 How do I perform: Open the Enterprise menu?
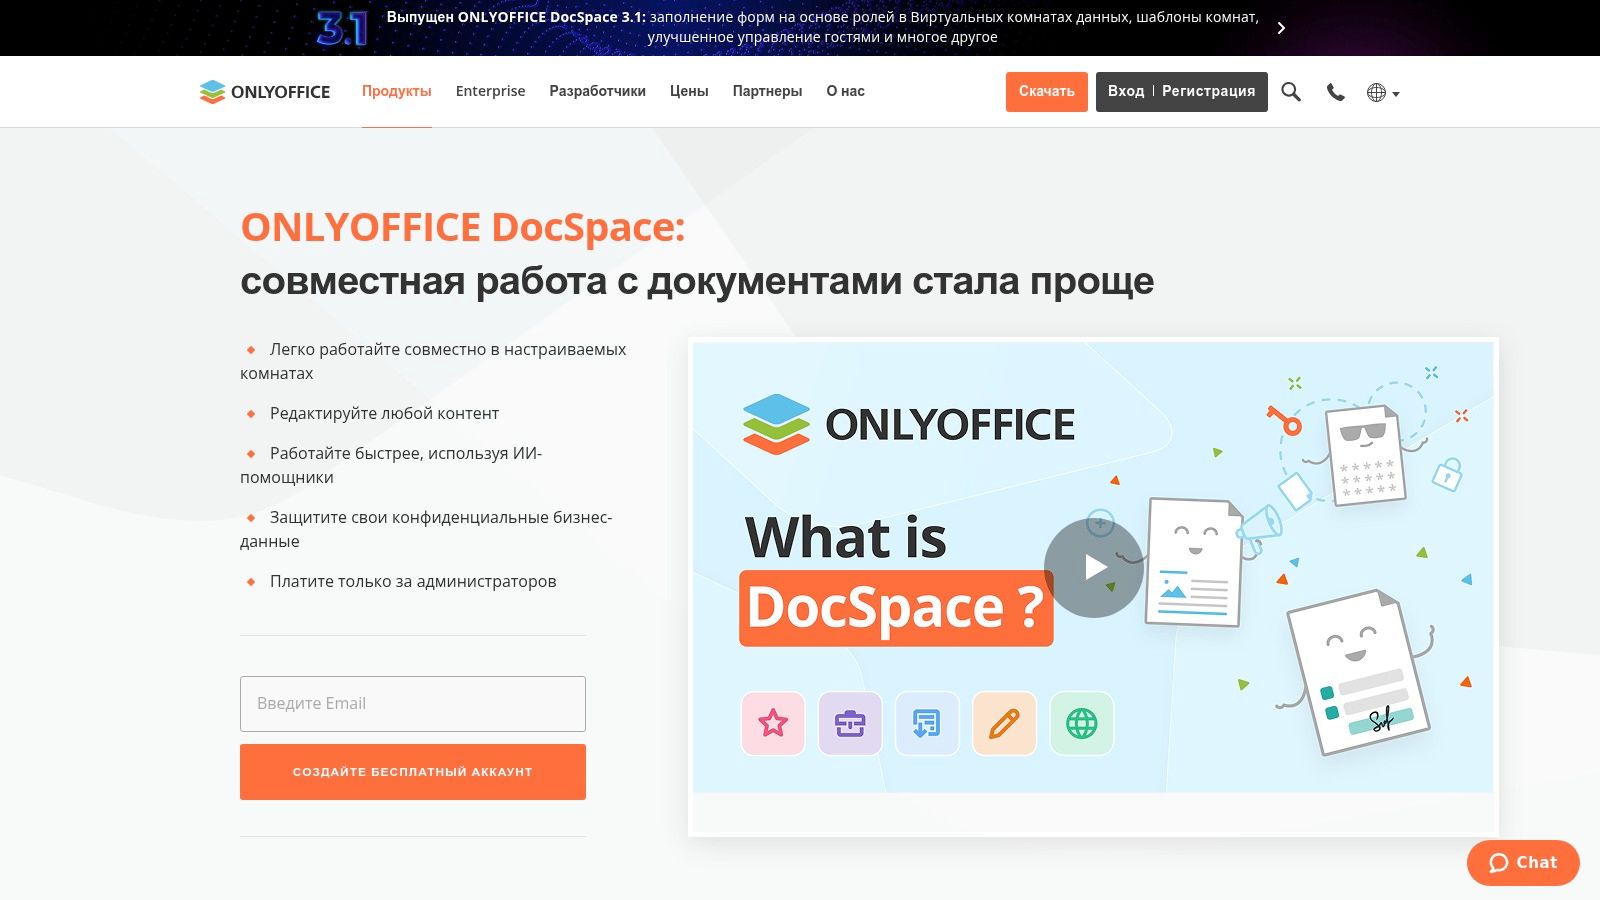coord(490,91)
